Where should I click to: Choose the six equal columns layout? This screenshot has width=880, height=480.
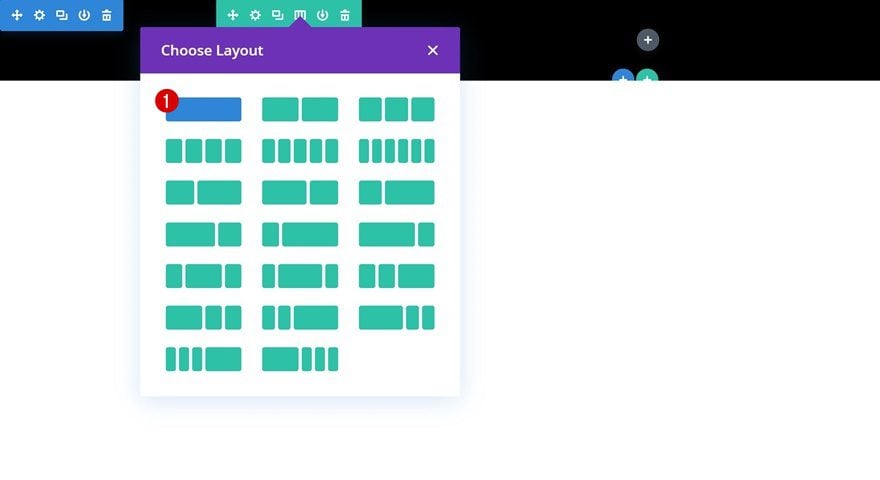[x=396, y=151]
